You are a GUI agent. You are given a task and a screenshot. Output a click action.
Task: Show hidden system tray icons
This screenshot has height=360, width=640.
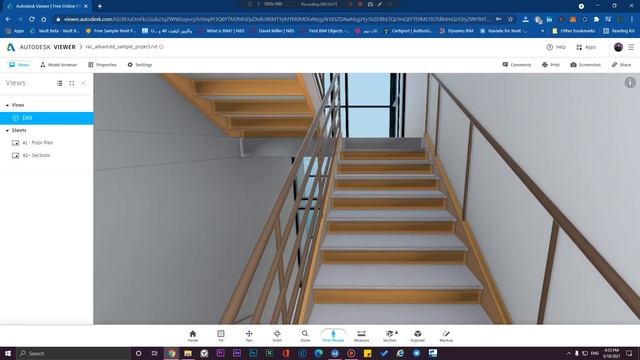coord(569,353)
